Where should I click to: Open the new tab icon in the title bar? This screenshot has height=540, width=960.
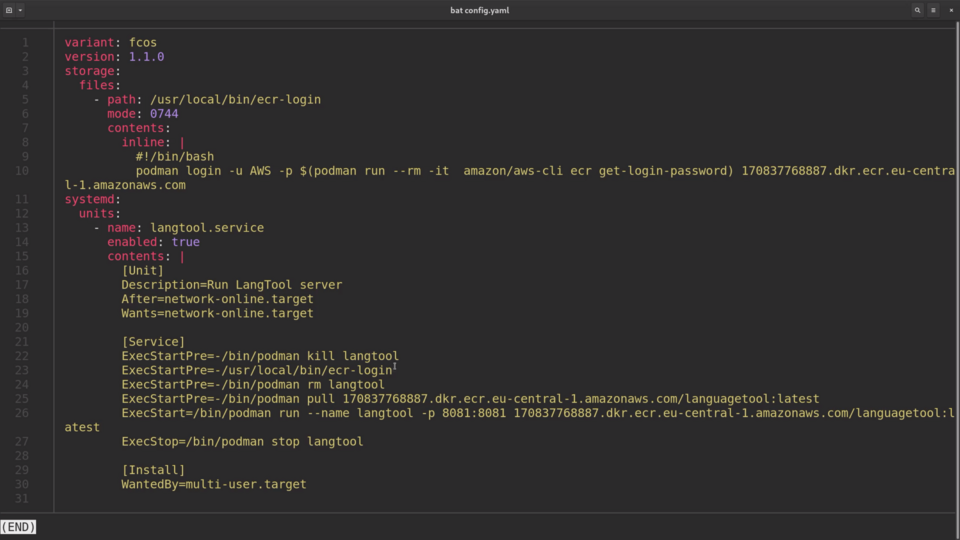click(x=9, y=10)
